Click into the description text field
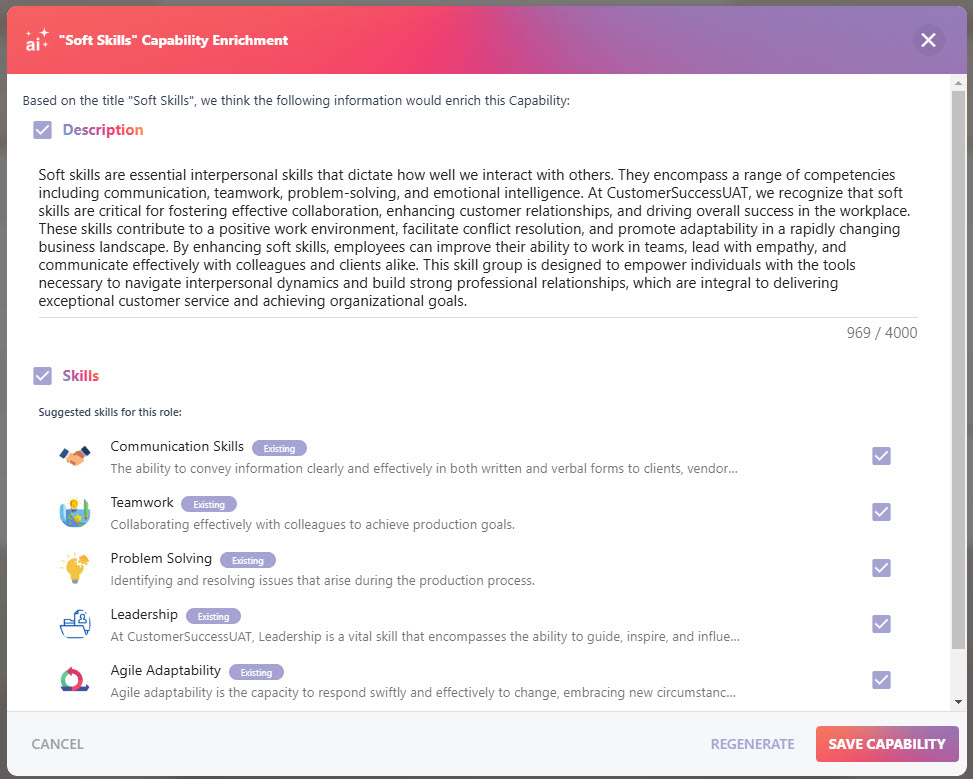 (477, 238)
